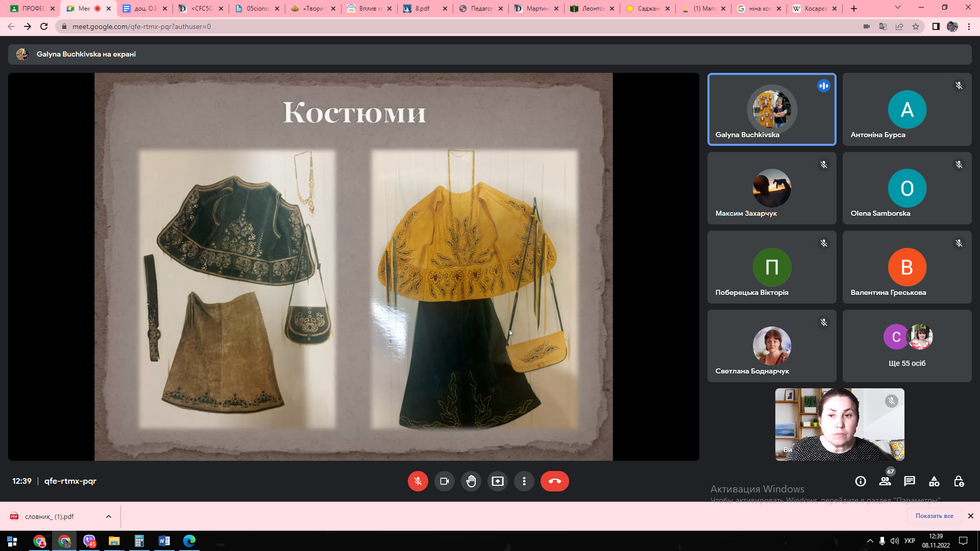Open the Ще 55 осіб participants tile
This screenshot has height=551, width=980.
click(906, 345)
